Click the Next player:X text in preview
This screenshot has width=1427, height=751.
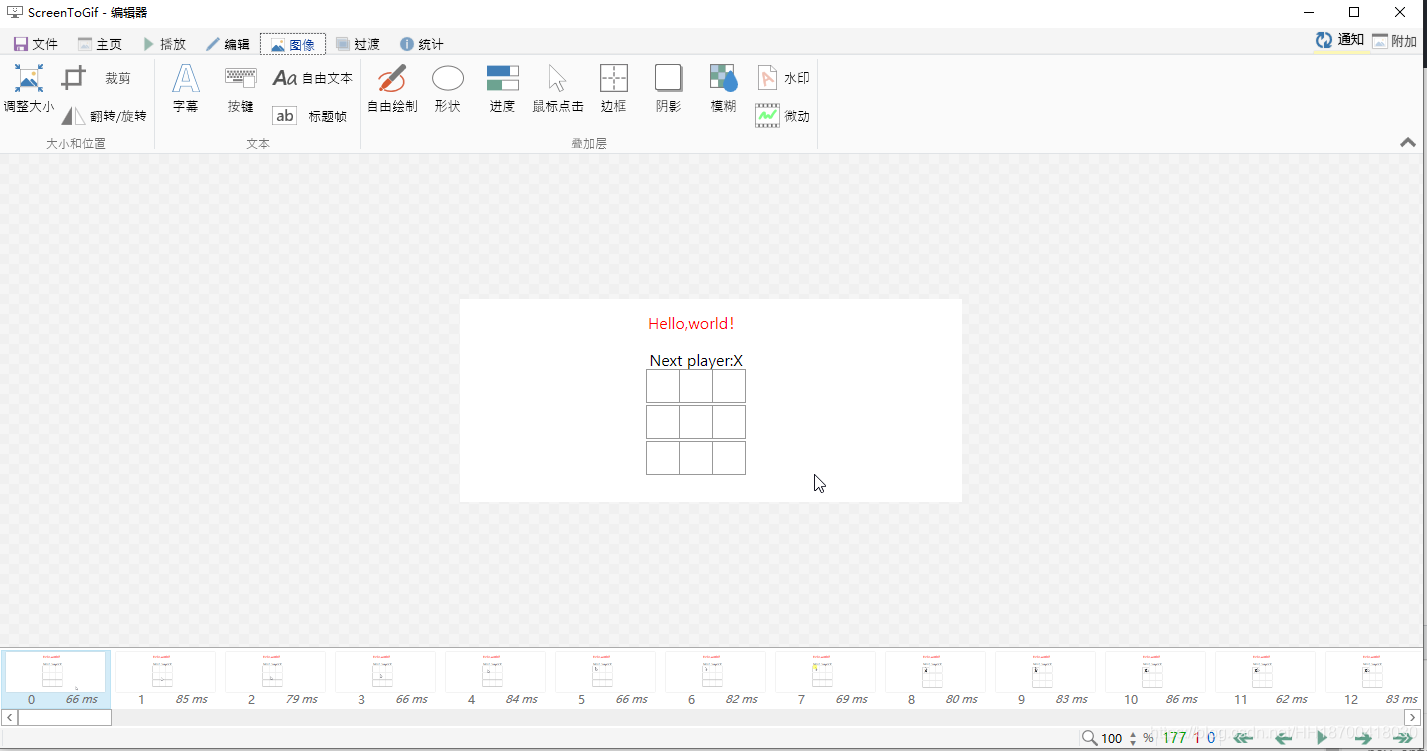tap(696, 361)
